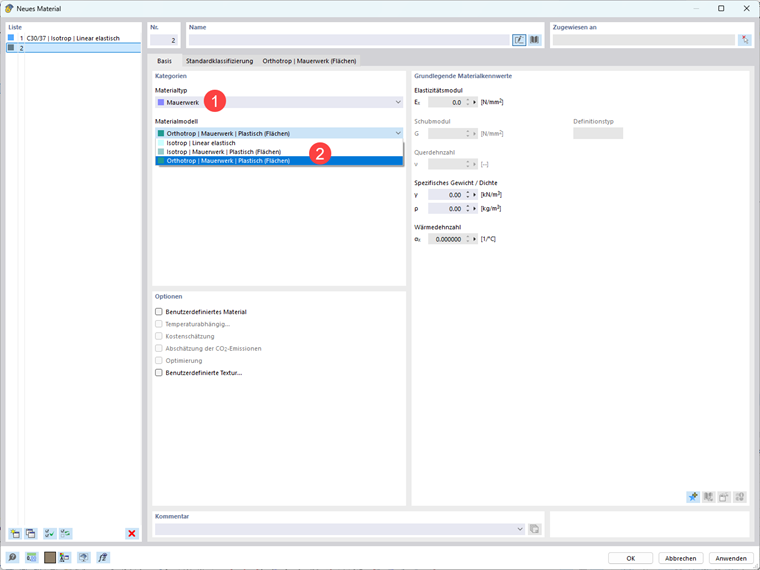Click the third greyed icon in material values toolbar
760x570 pixels.
pyautogui.click(x=724, y=497)
